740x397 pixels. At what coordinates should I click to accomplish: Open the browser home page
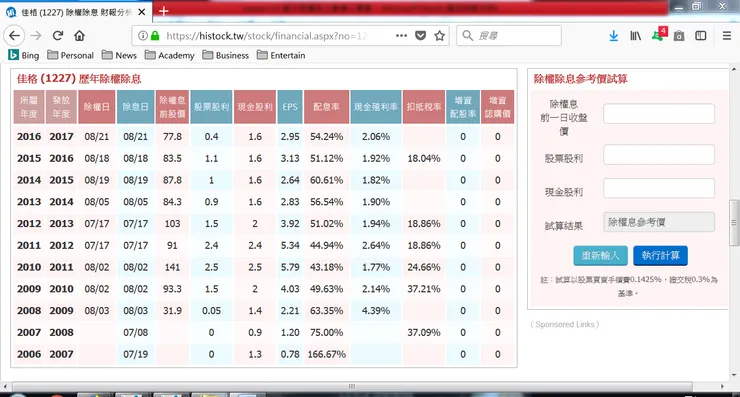coord(79,35)
